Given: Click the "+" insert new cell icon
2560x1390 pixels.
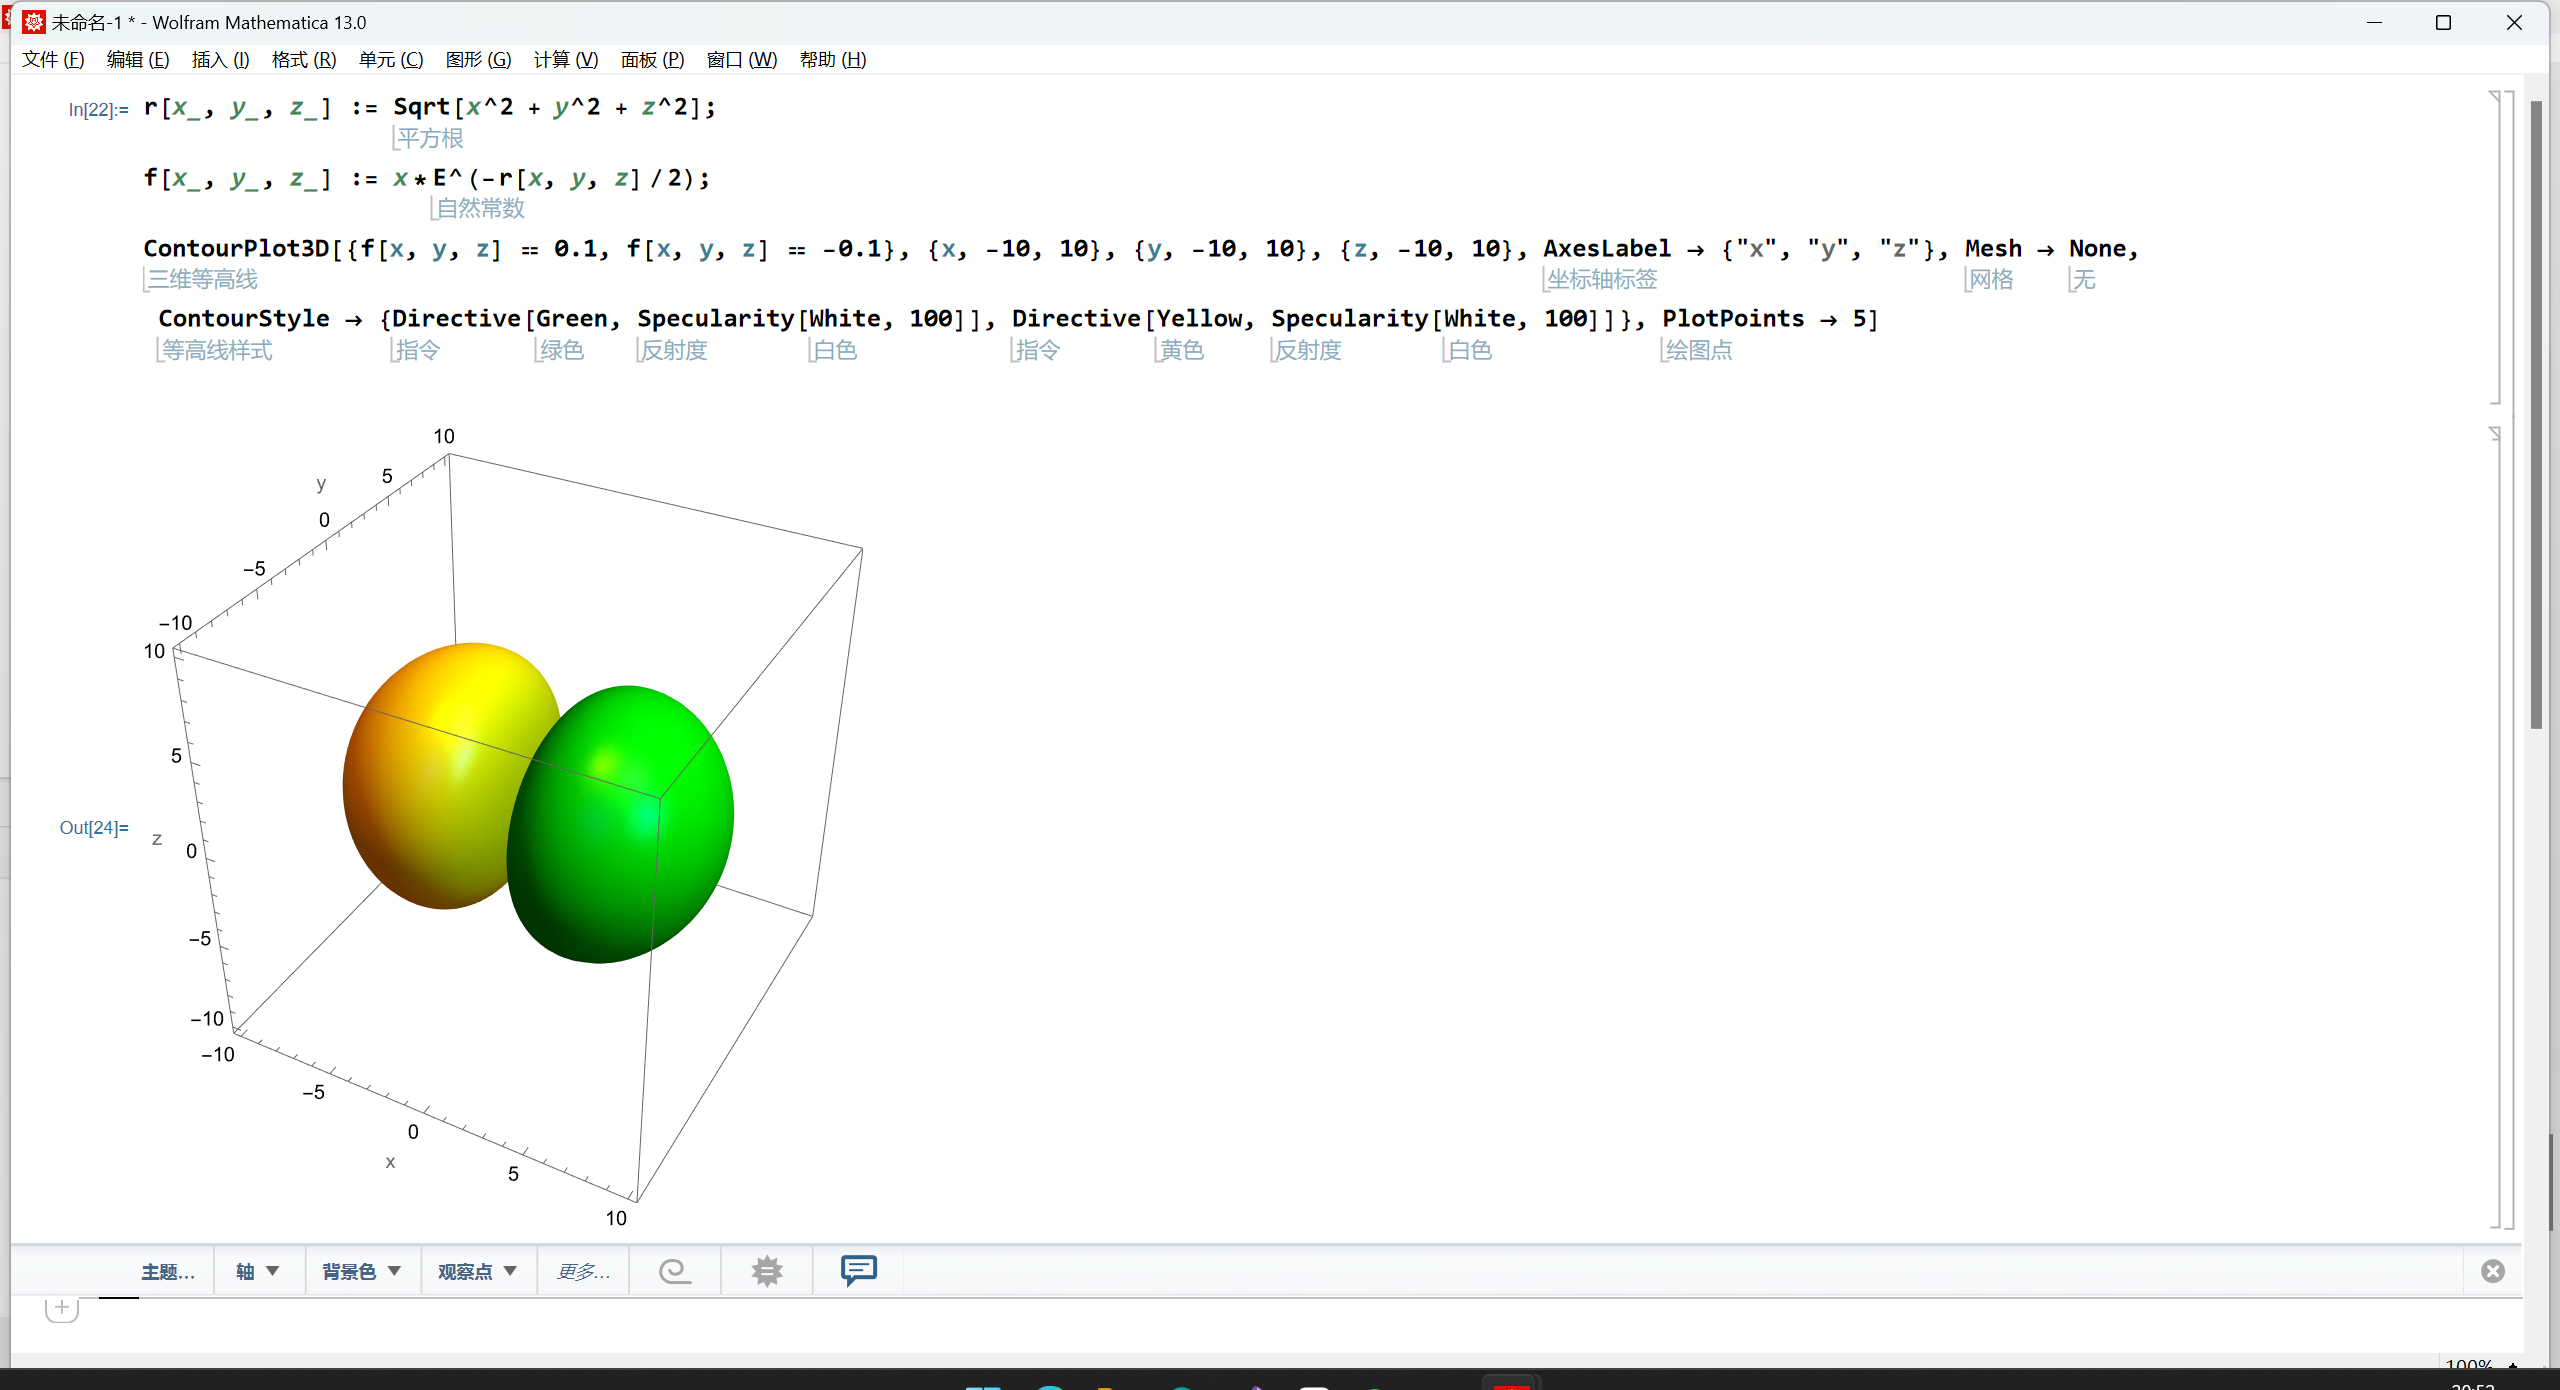Looking at the screenshot, I should (x=61, y=1307).
